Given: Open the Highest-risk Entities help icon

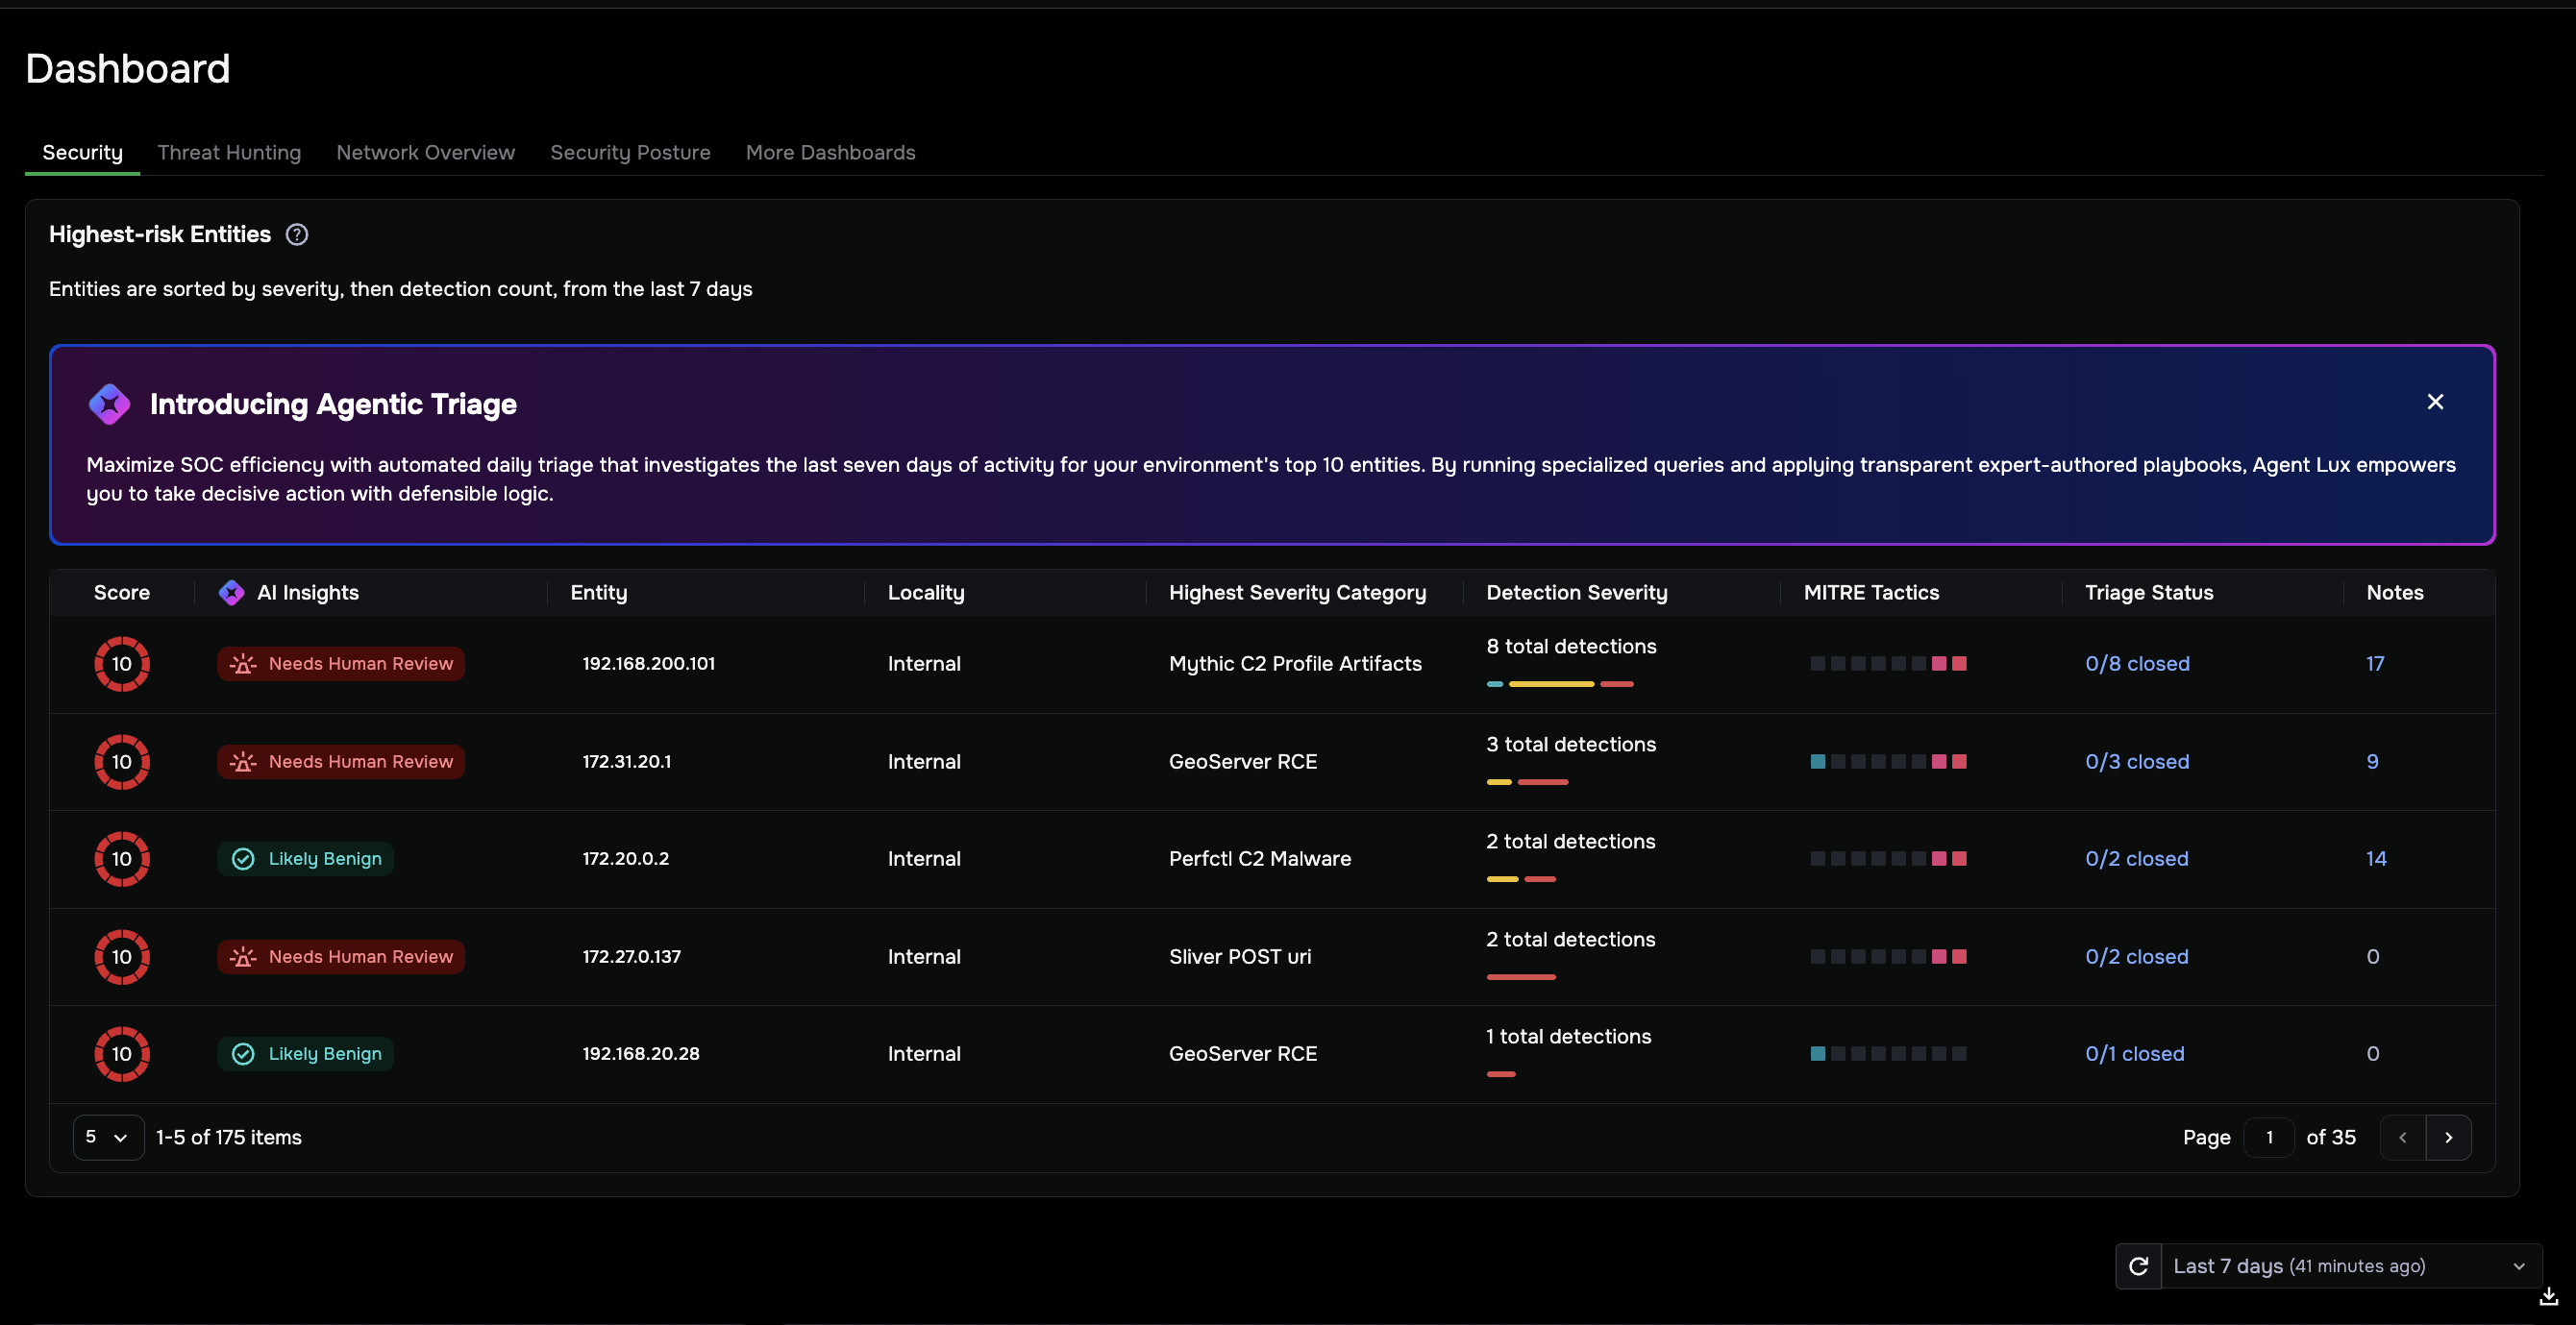Looking at the screenshot, I should [297, 234].
